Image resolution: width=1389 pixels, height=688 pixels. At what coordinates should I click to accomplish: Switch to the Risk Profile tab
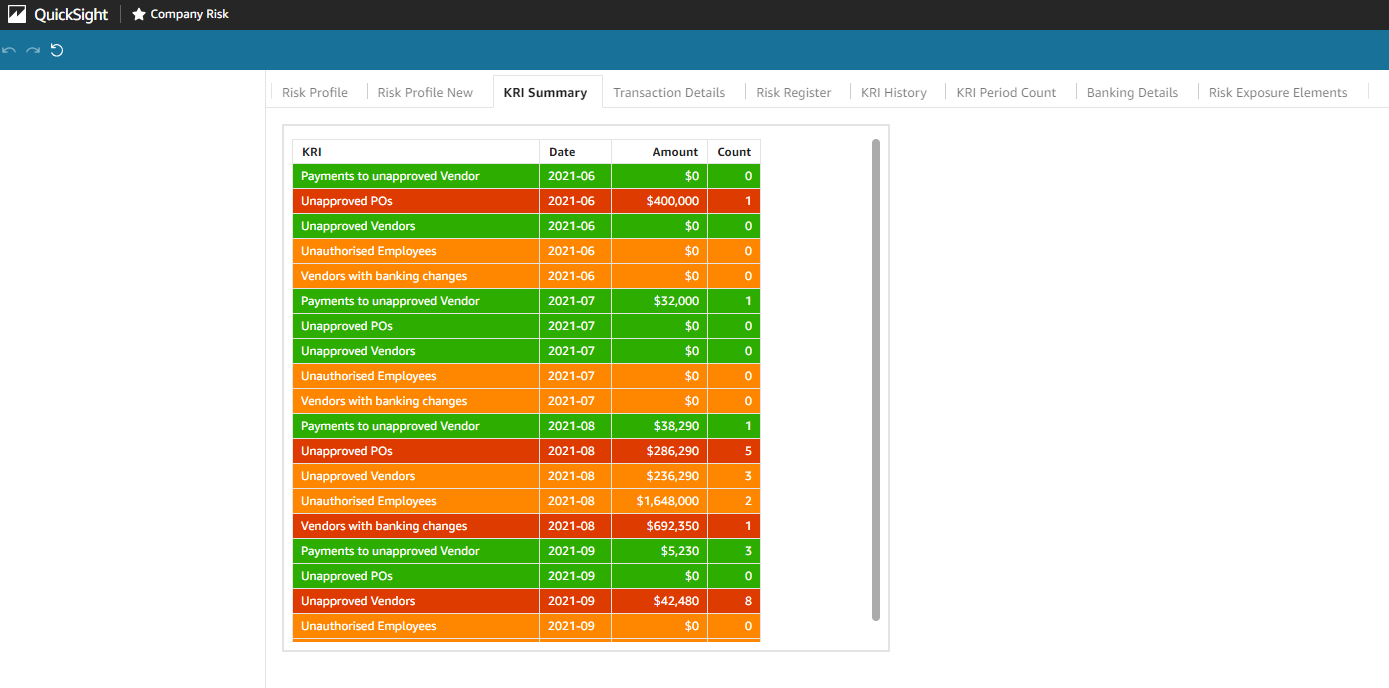315,92
